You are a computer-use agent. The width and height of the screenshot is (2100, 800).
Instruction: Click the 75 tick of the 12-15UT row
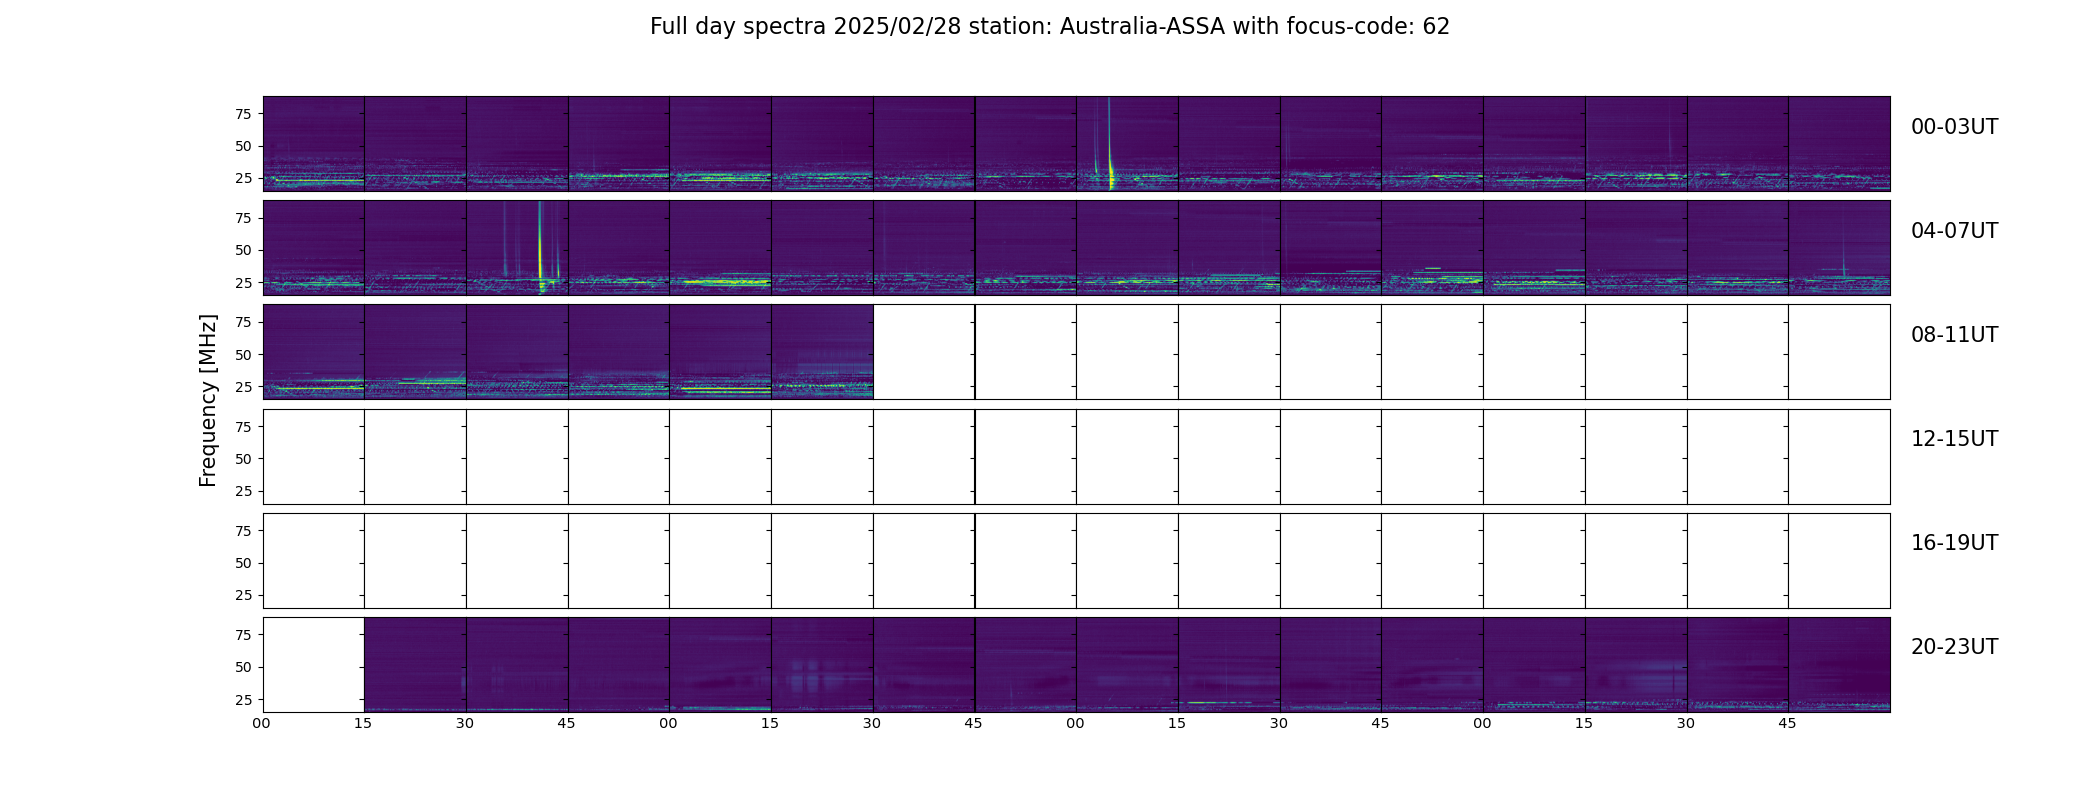pos(243,426)
